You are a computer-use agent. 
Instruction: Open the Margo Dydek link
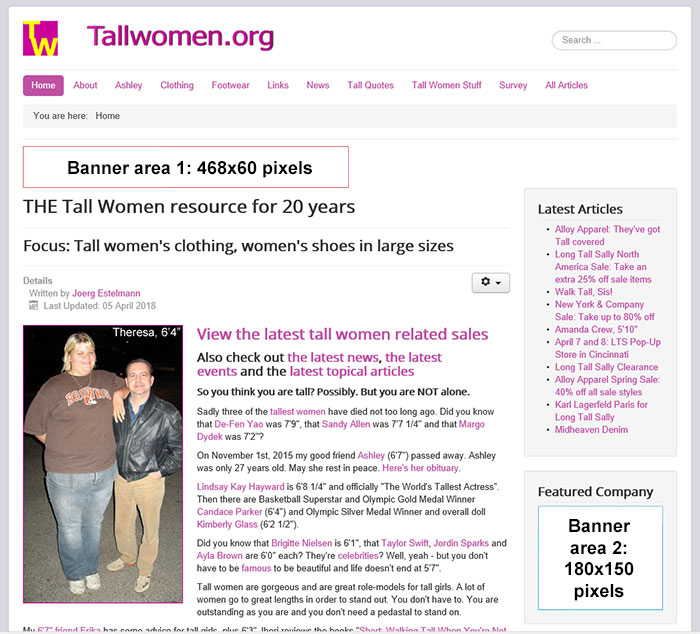click(x=471, y=424)
